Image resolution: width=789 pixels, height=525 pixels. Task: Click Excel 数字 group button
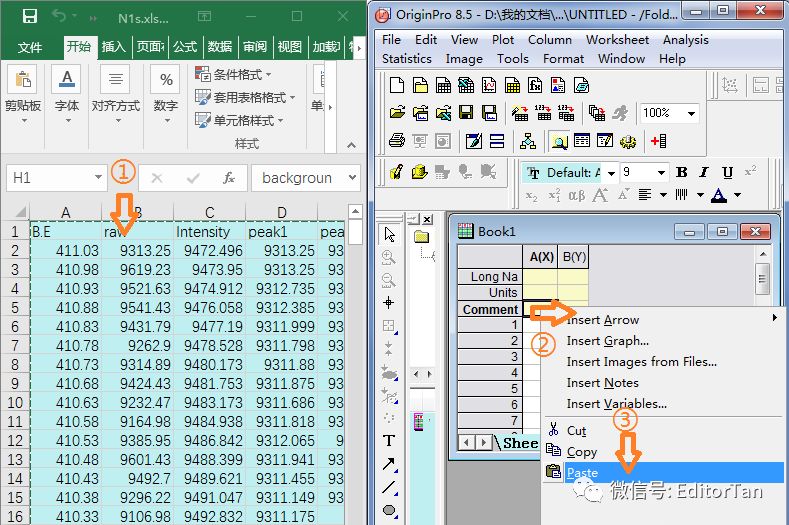pyautogui.click(x=166, y=96)
